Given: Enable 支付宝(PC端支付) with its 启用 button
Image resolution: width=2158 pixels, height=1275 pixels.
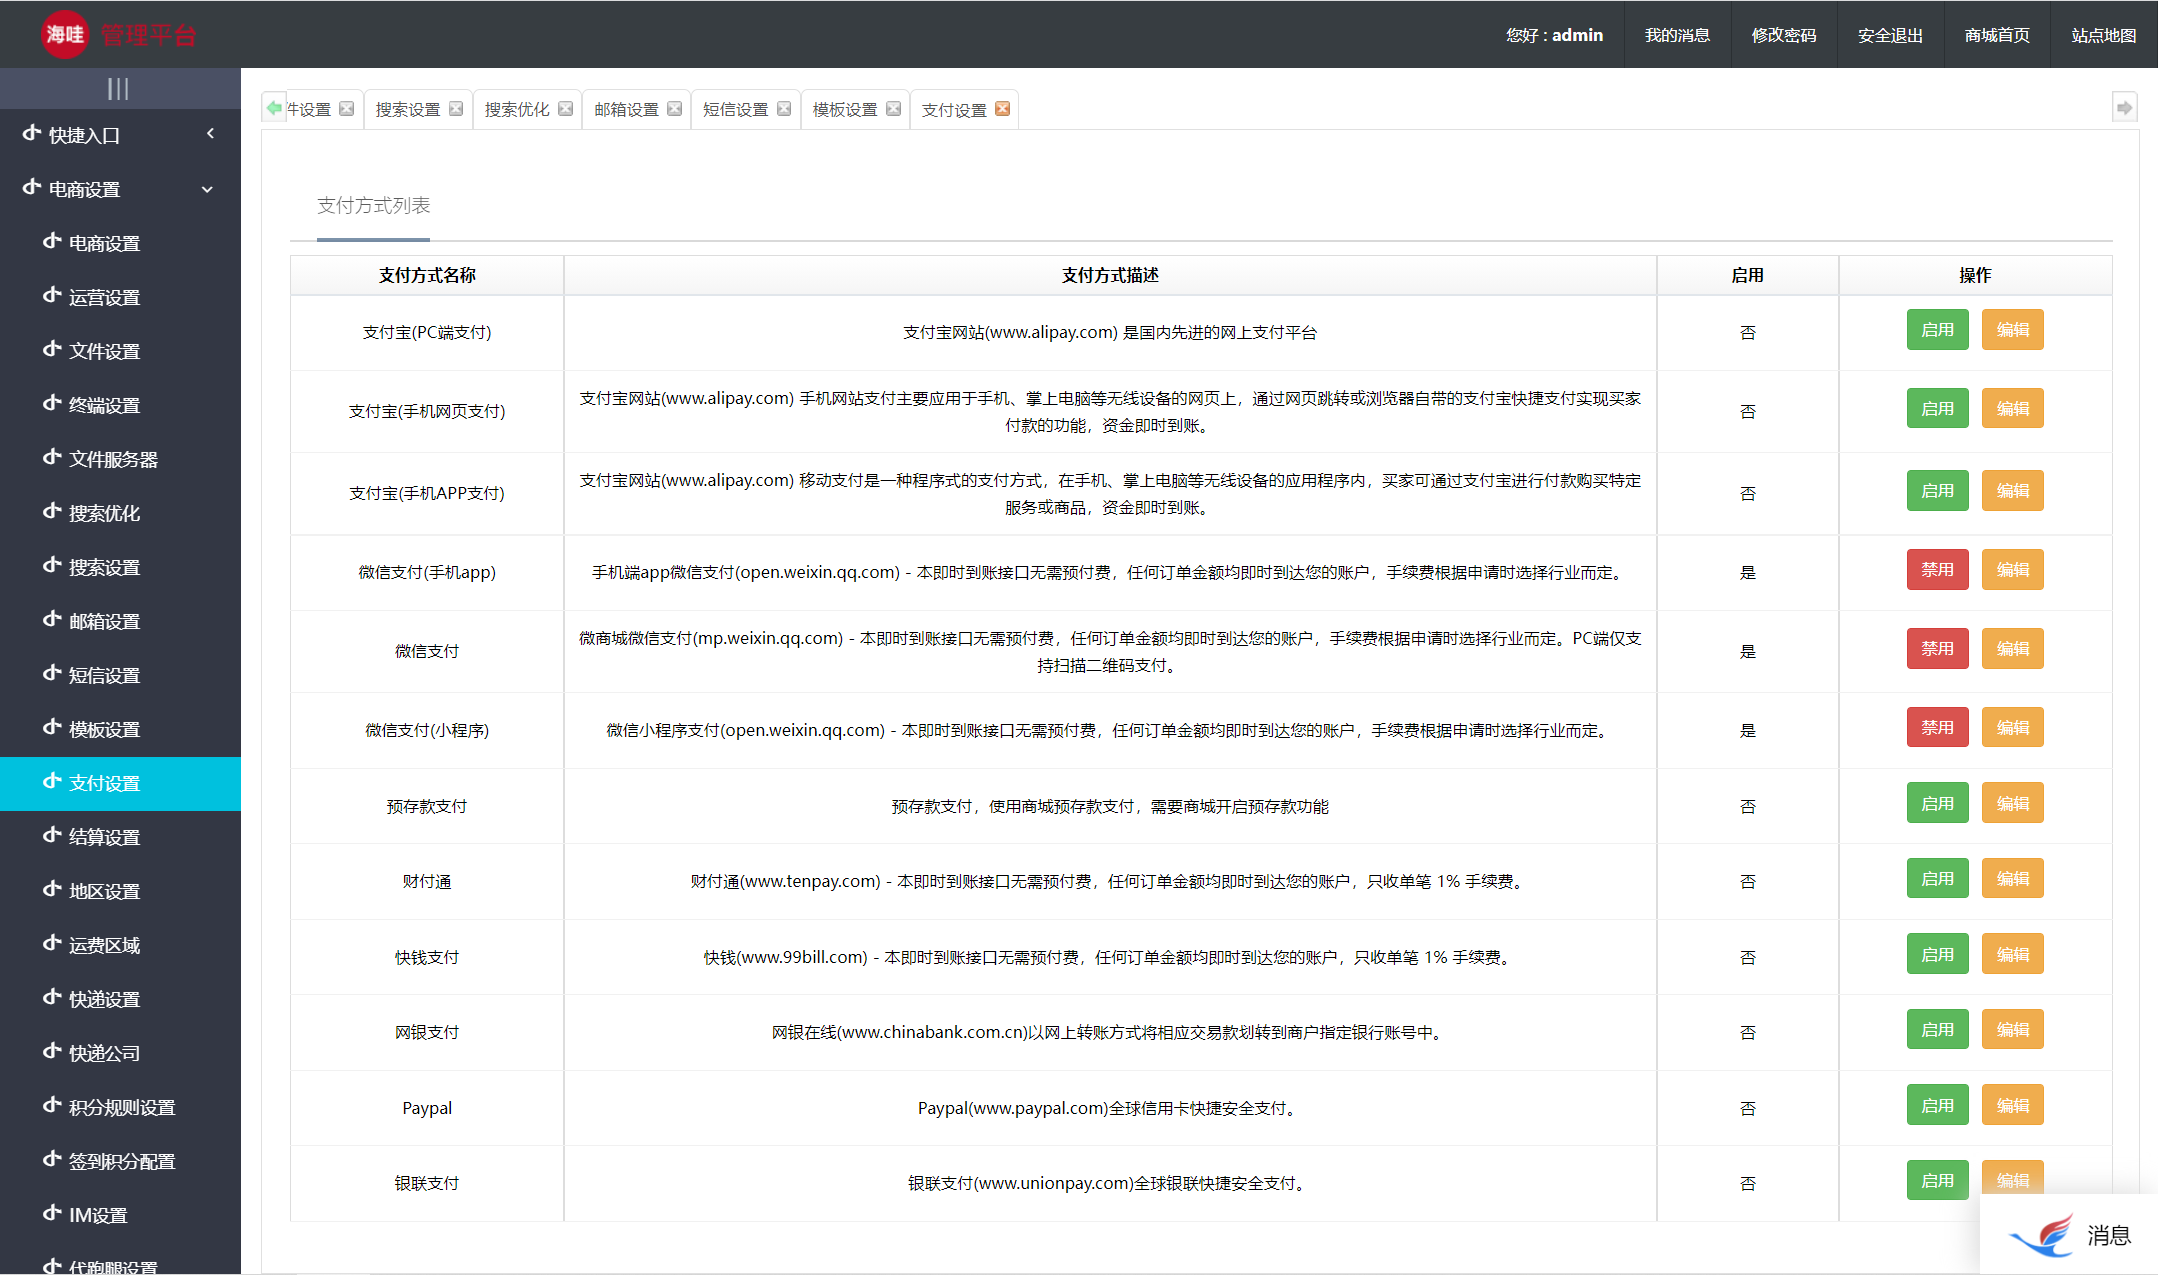Looking at the screenshot, I should click(x=1937, y=330).
